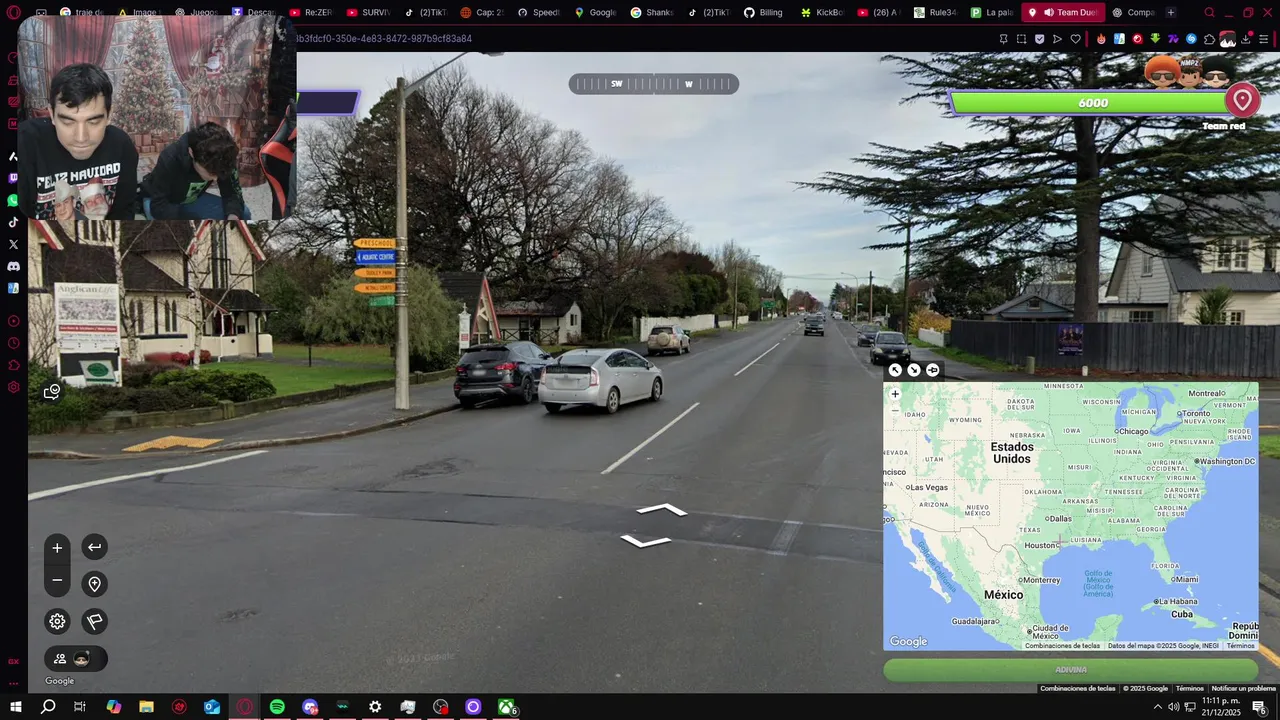Click Team red's green 6000 health bar
This screenshot has width=1280, height=720.
(x=1090, y=103)
